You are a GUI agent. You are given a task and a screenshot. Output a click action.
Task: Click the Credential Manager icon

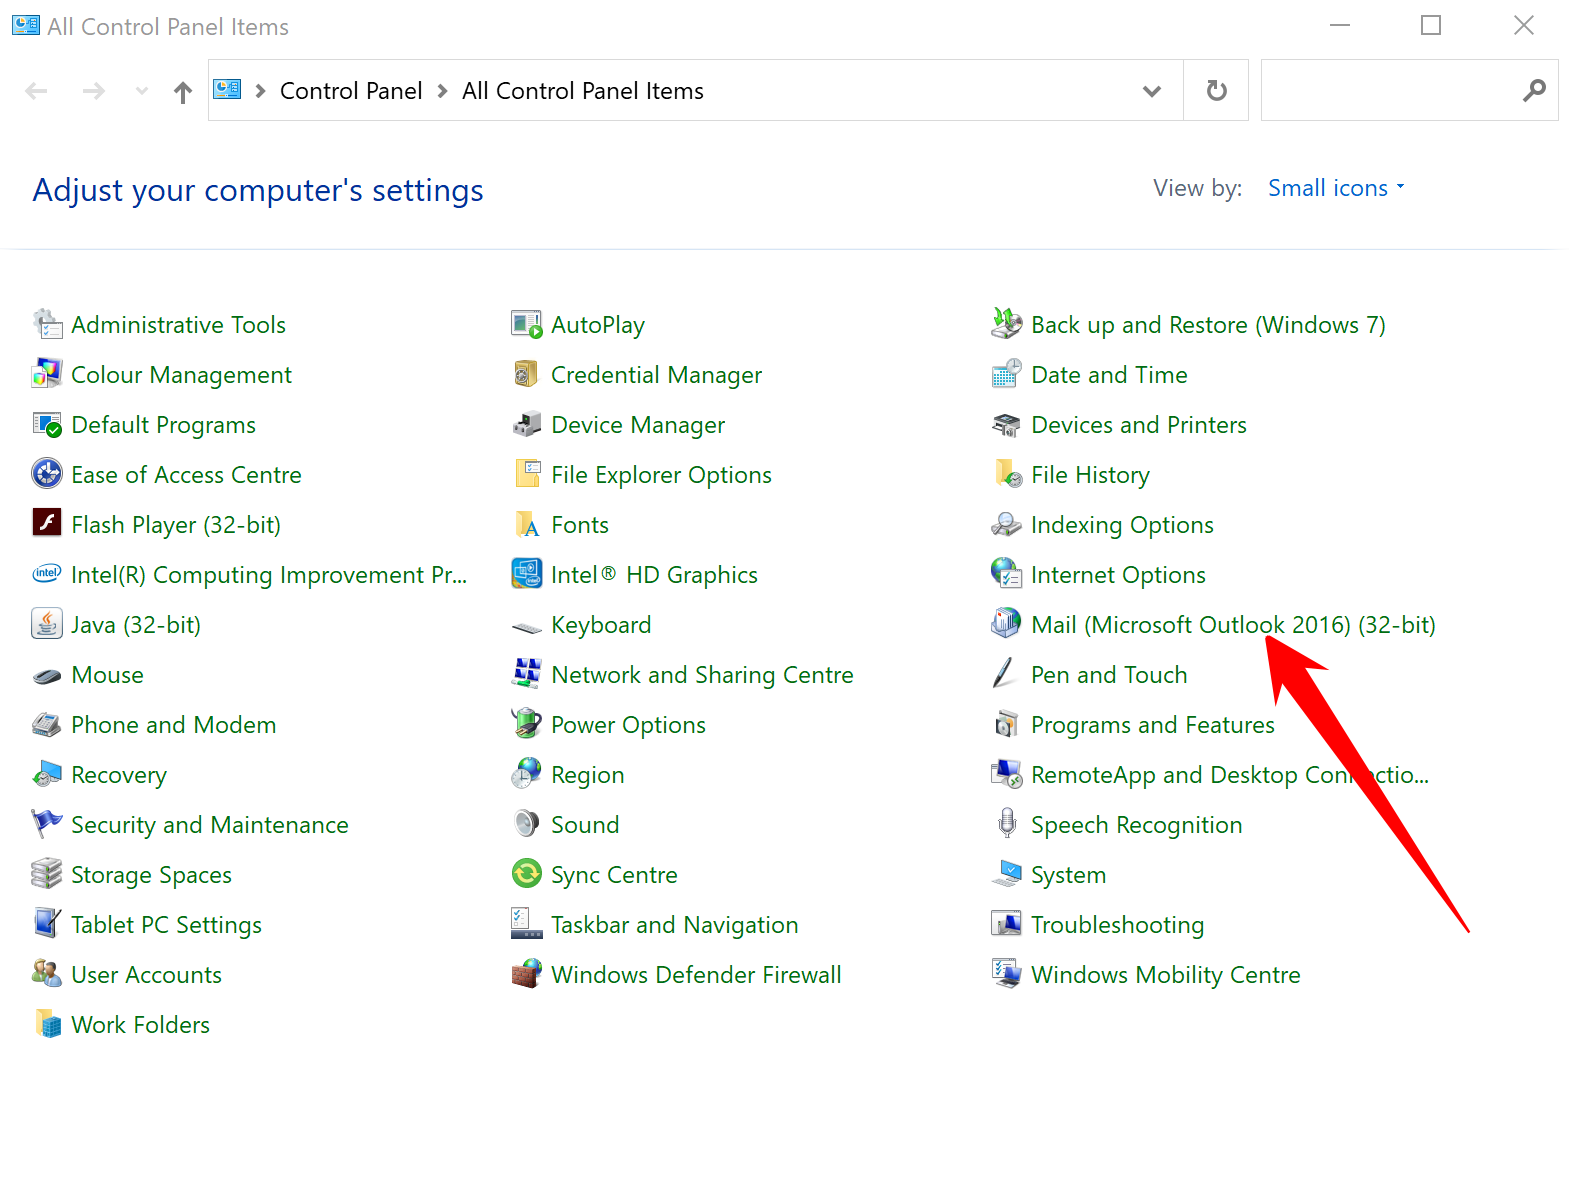(527, 374)
